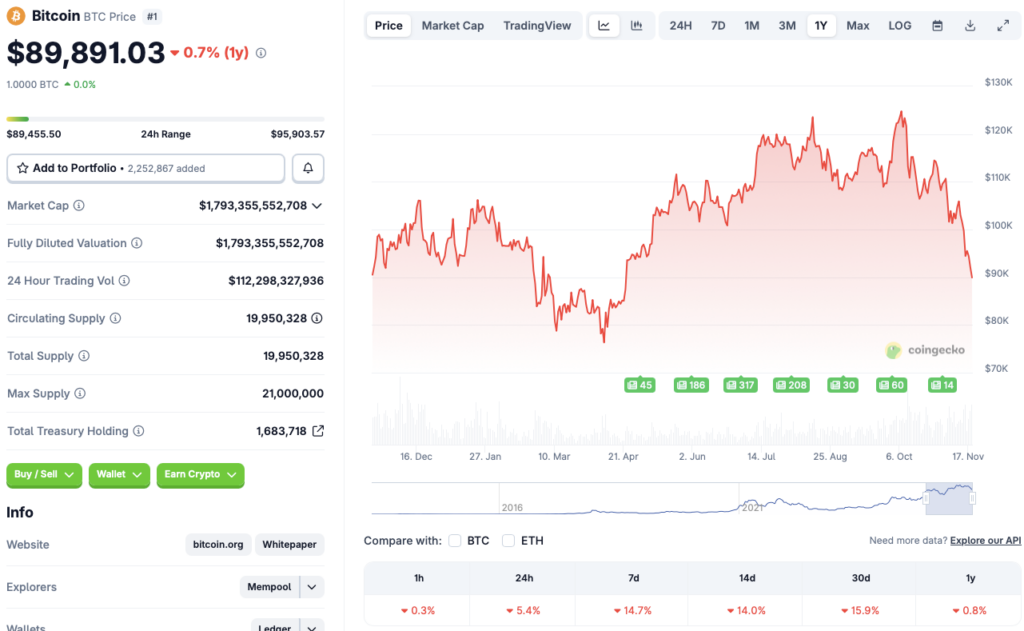The height and width of the screenshot is (631, 1024).
Task: Expand the Market Cap row chevron
Action: 318,205
